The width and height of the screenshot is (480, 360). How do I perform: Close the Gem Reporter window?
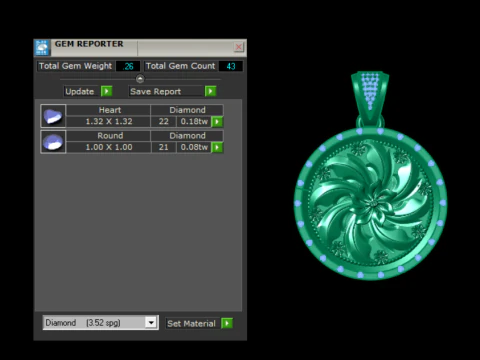(239, 47)
